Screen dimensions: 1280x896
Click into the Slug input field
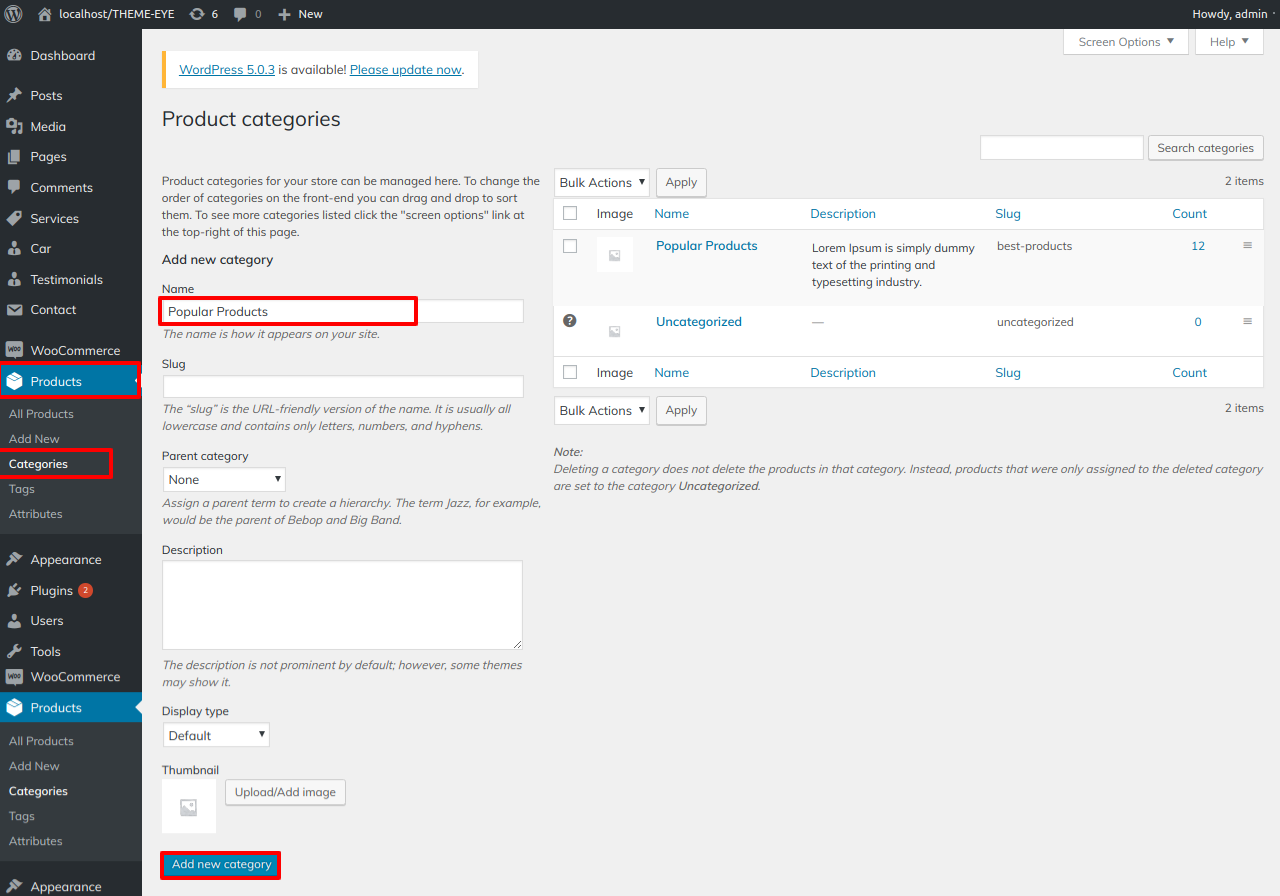pos(343,387)
